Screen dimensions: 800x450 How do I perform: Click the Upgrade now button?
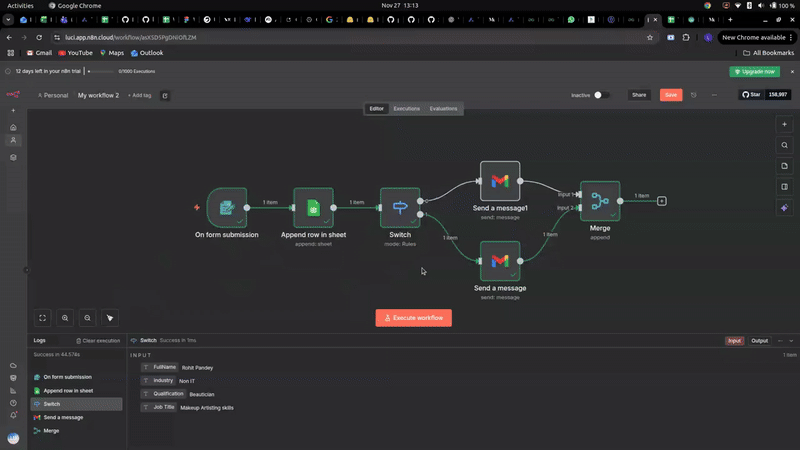755,71
